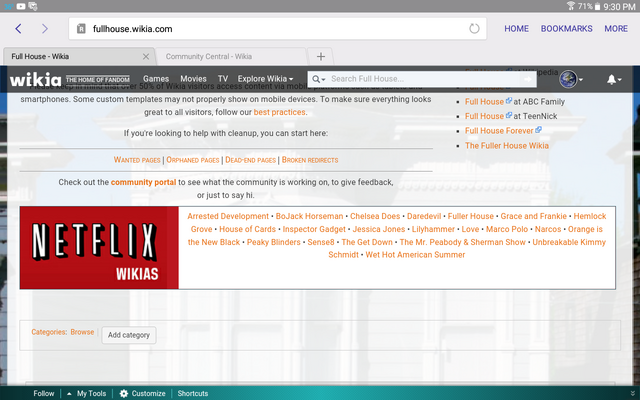This screenshot has width=640, height=400.
Task: Tap the Wi-Fi status icon
Action: click(x=571, y=6)
